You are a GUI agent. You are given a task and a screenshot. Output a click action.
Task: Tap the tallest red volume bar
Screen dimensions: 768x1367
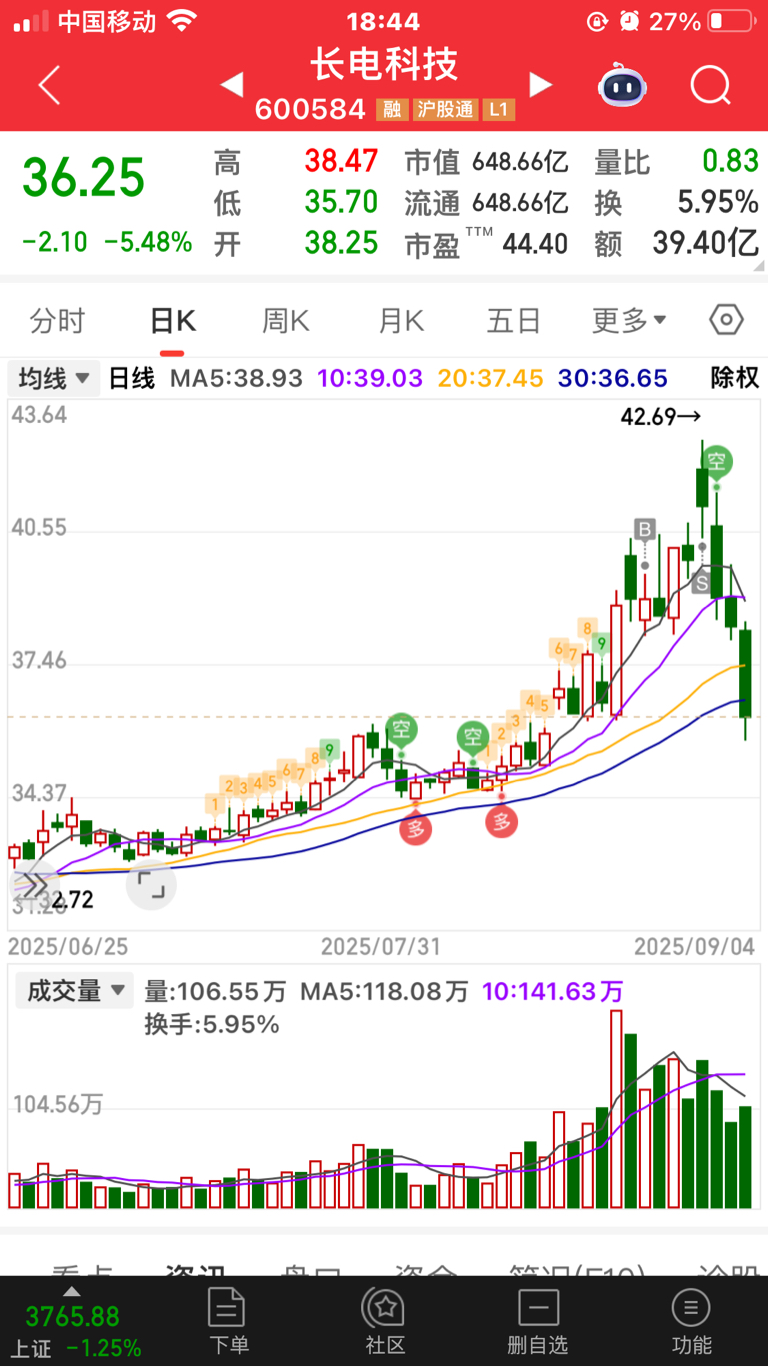coord(616,1109)
